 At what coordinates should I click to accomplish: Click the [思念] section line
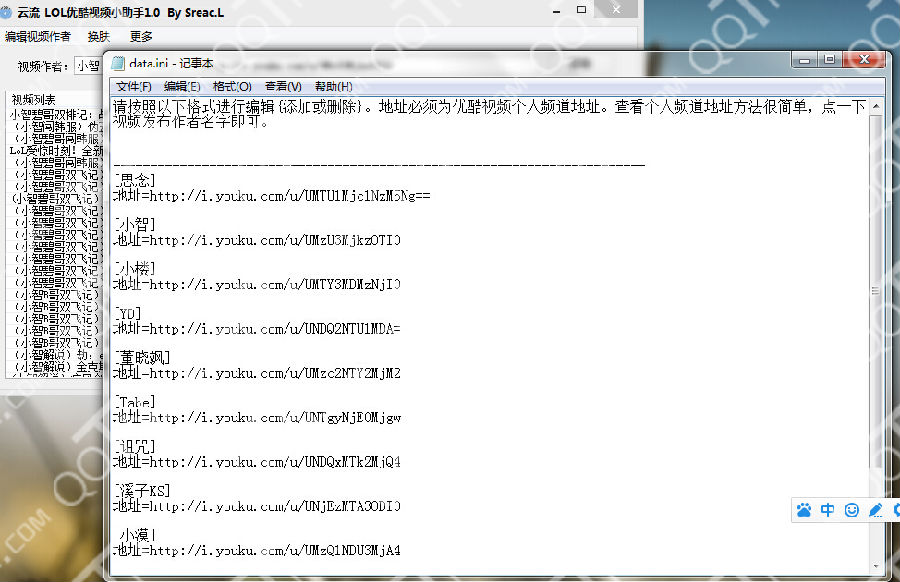(x=135, y=180)
